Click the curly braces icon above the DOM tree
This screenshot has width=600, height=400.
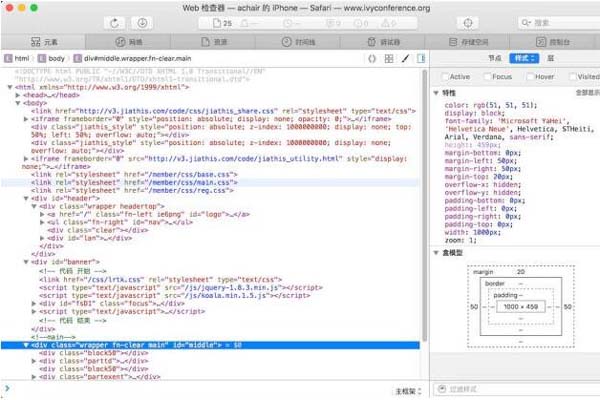(372, 59)
